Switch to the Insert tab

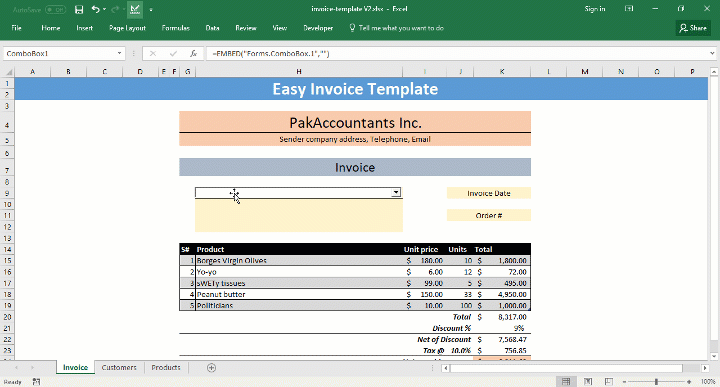coord(84,28)
